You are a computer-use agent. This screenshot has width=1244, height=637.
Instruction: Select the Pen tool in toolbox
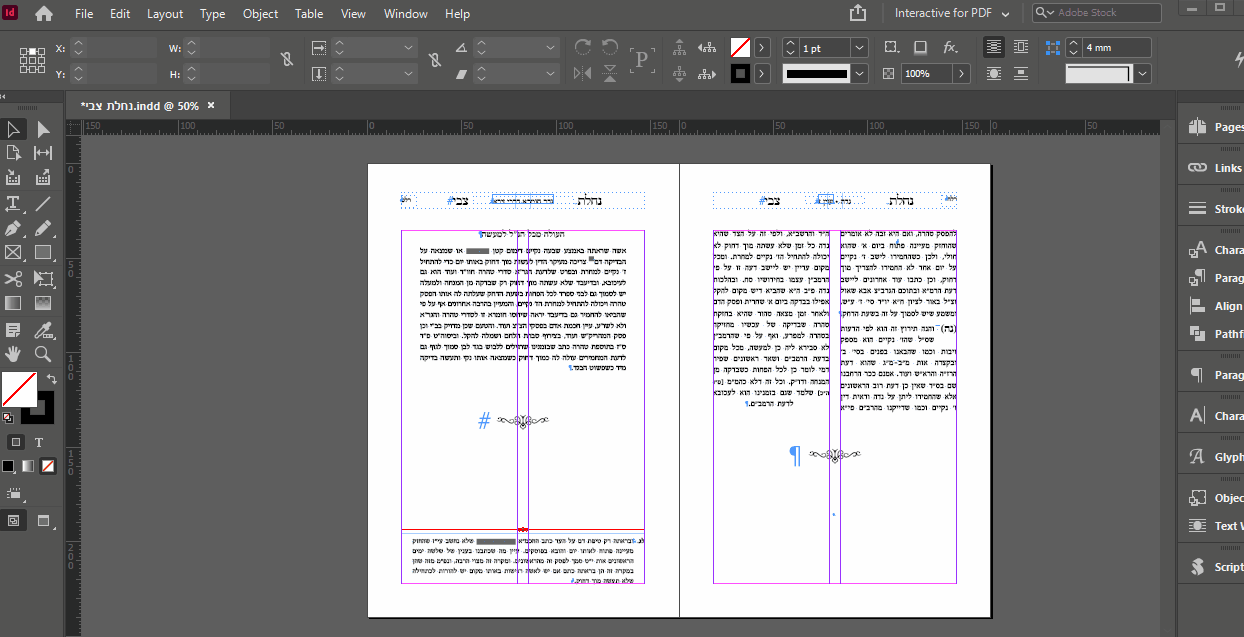(13, 228)
